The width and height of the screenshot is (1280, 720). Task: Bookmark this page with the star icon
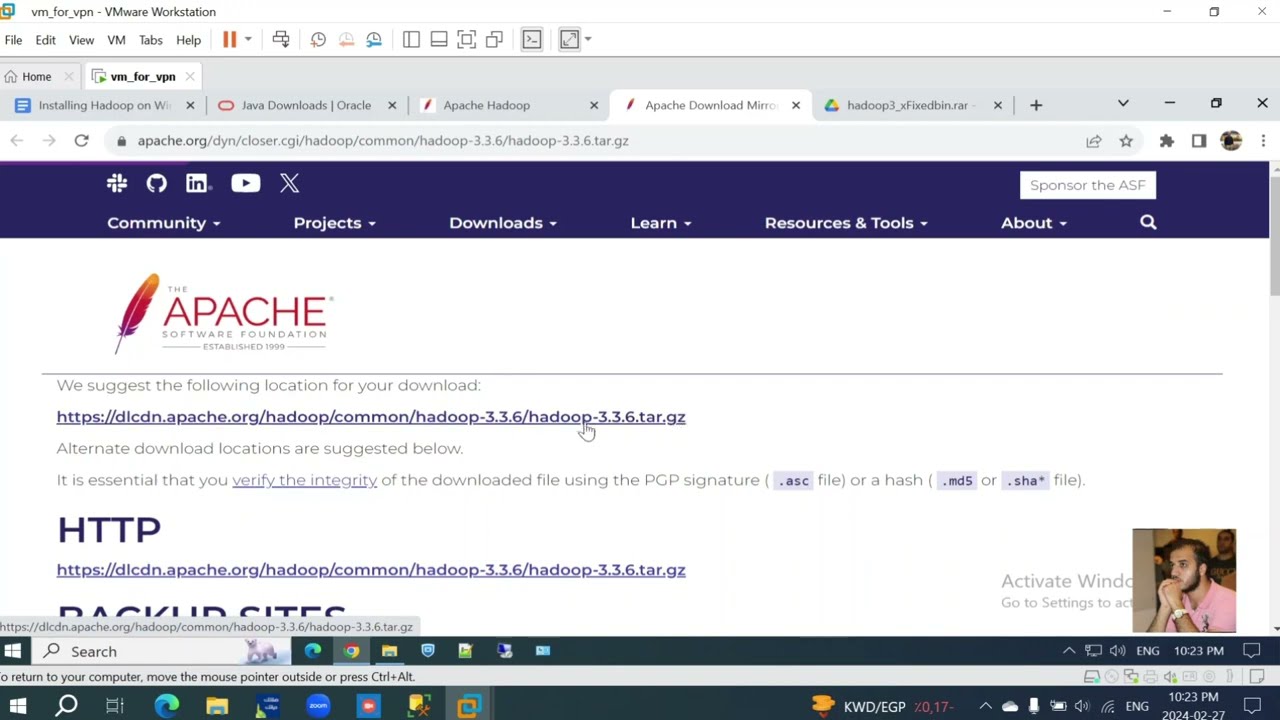click(1126, 141)
